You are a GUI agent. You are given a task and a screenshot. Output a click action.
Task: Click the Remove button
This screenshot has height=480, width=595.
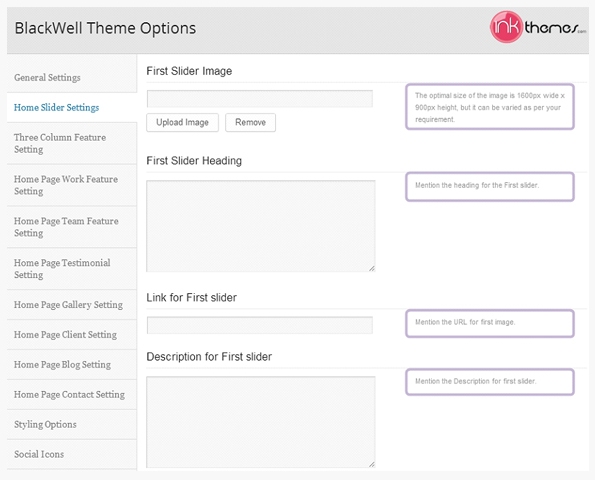pos(250,123)
